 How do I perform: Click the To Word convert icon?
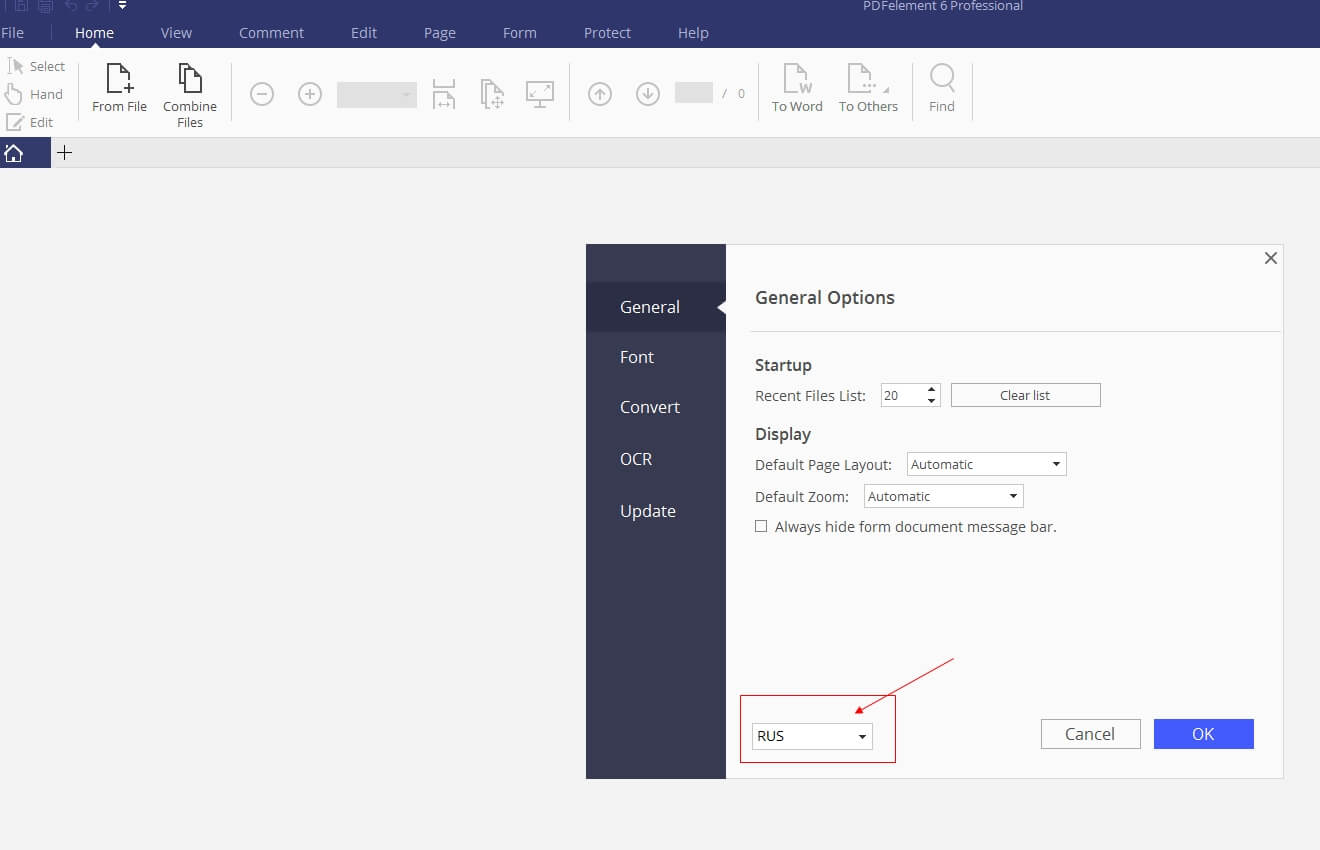point(797,80)
